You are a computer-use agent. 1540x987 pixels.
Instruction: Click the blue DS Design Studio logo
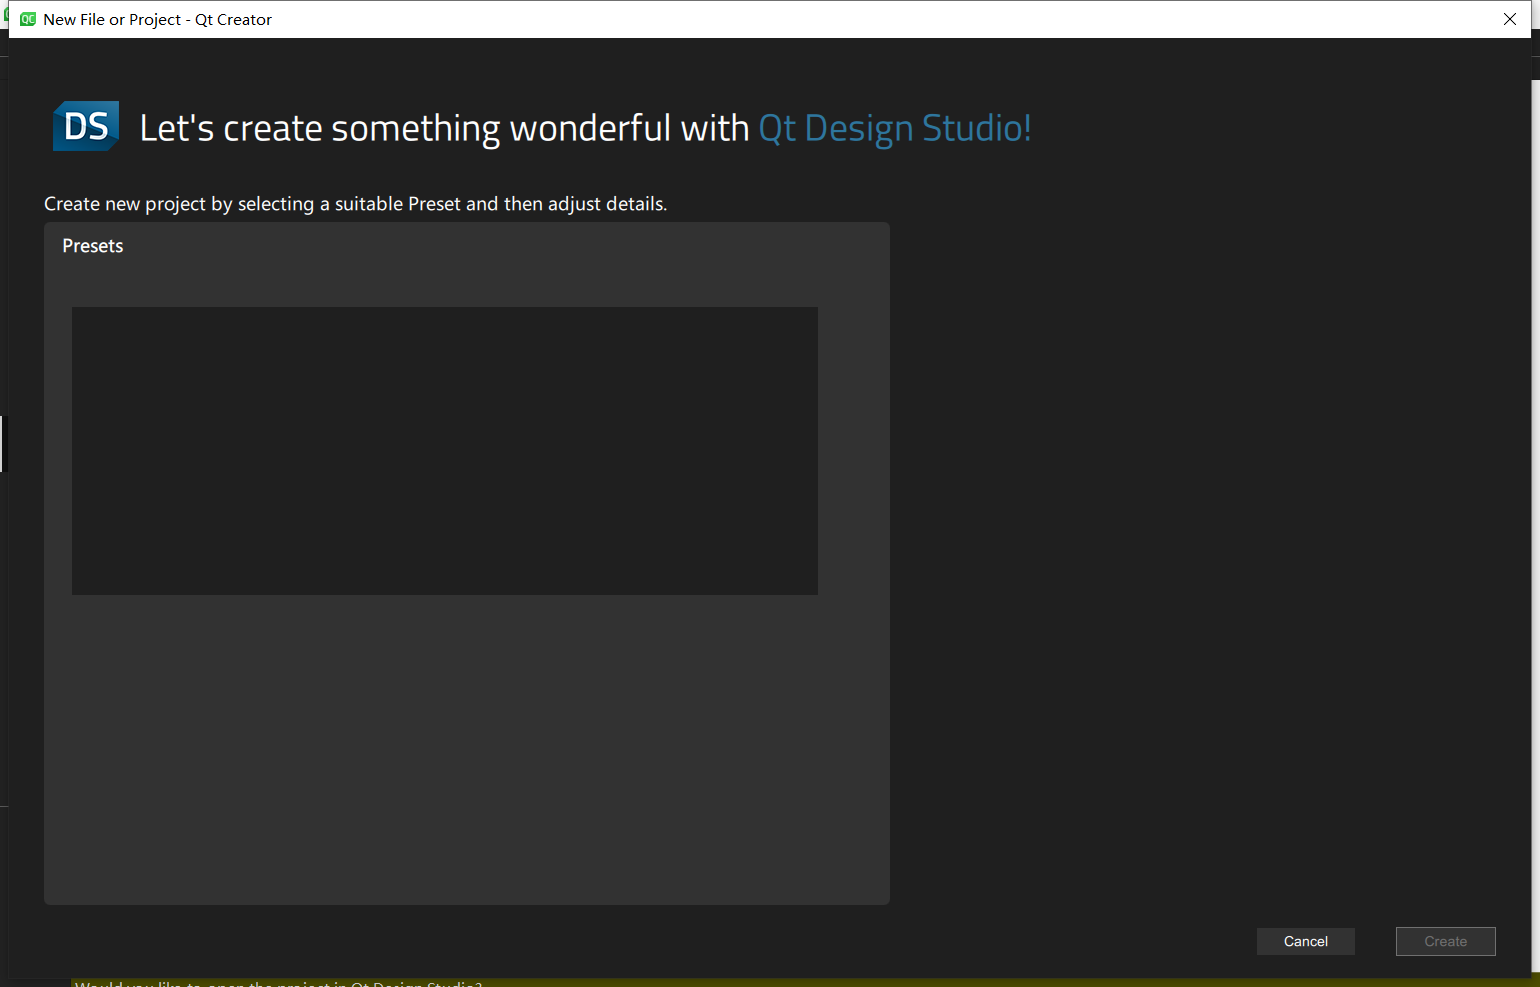click(x=86, y=126)
